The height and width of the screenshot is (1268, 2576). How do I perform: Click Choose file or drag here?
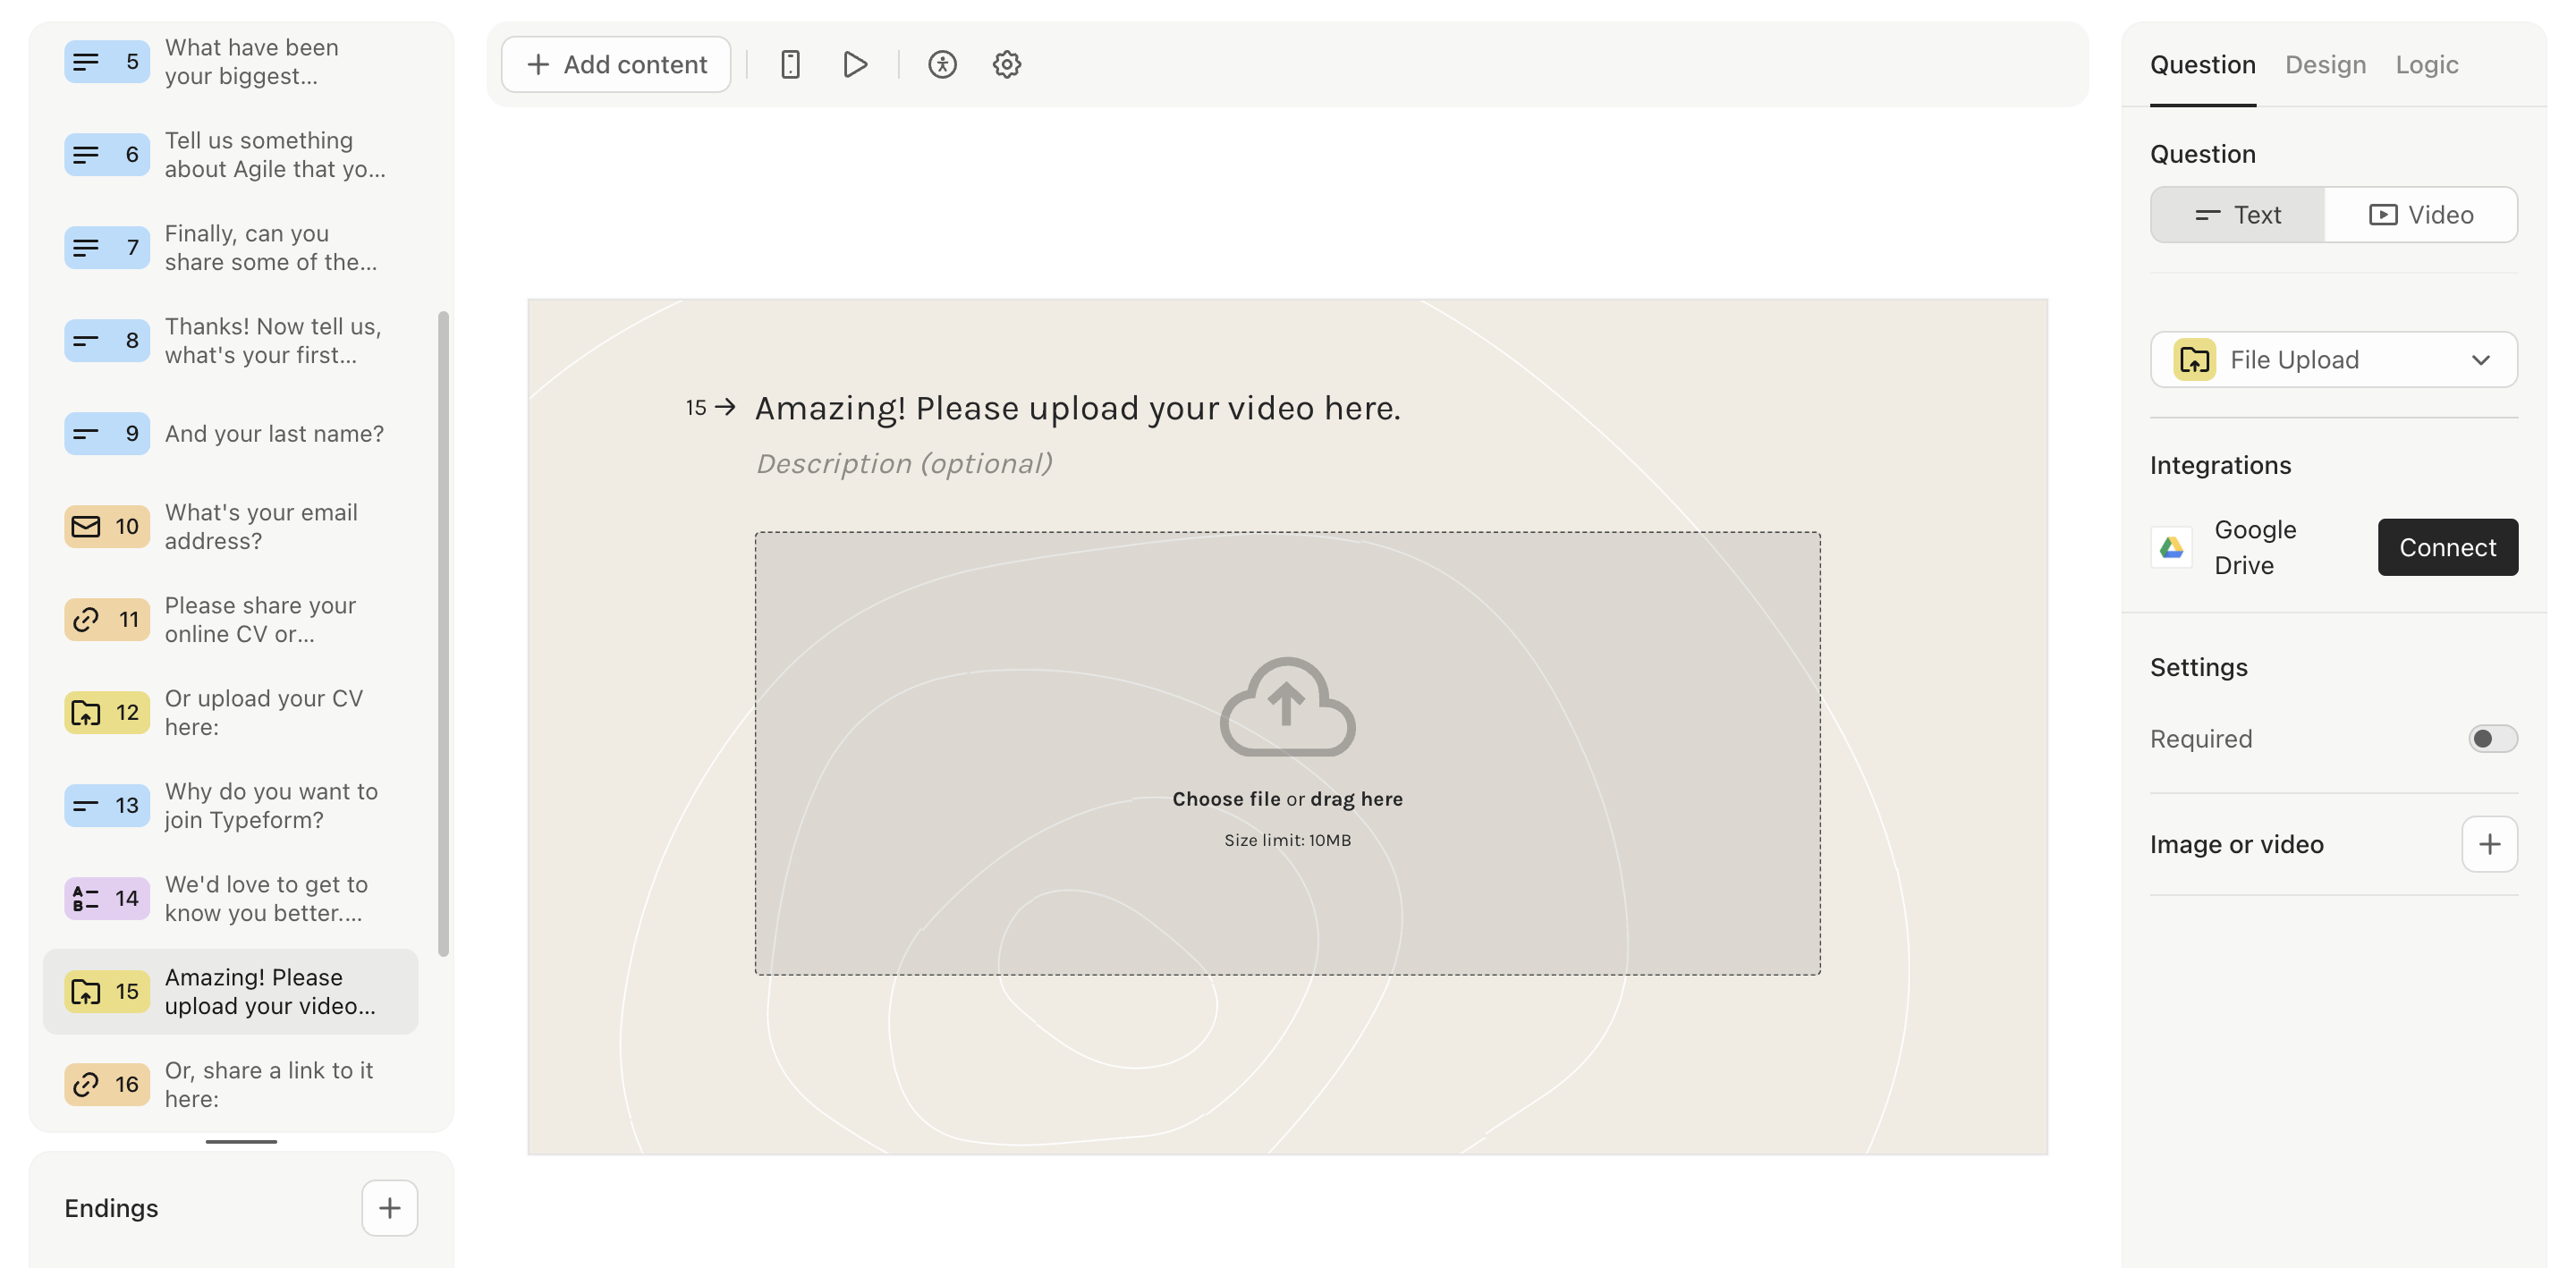[1287, 799]
